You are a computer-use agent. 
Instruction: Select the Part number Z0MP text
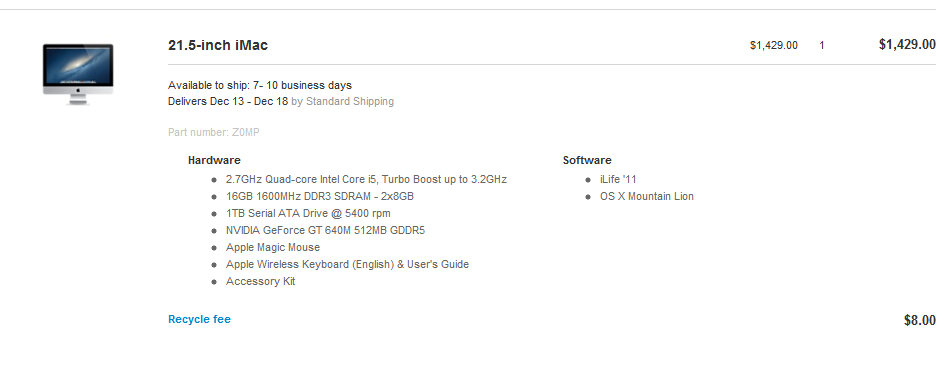(214, 132)
